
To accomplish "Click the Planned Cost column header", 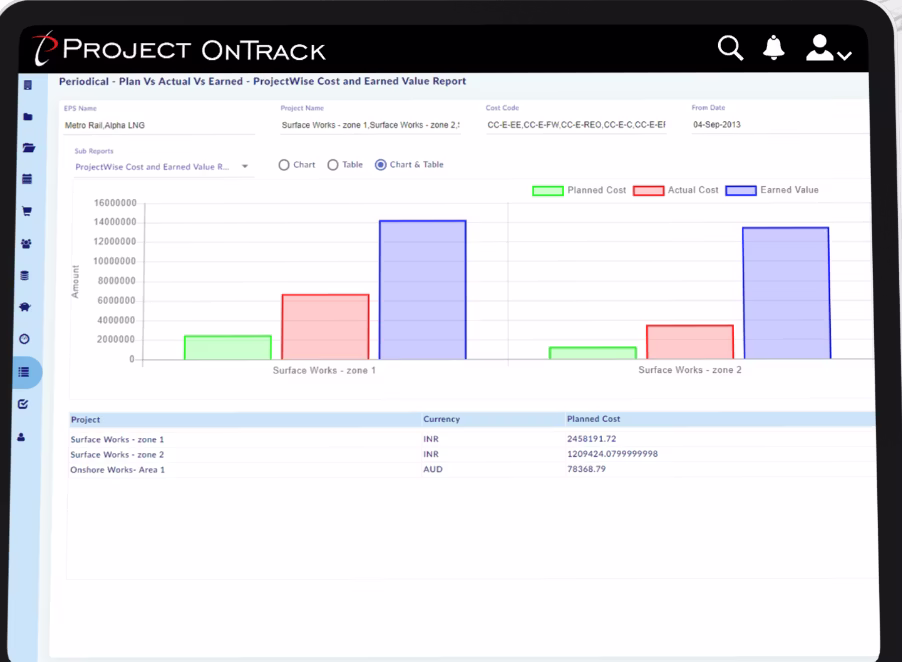I will point(595,419).
